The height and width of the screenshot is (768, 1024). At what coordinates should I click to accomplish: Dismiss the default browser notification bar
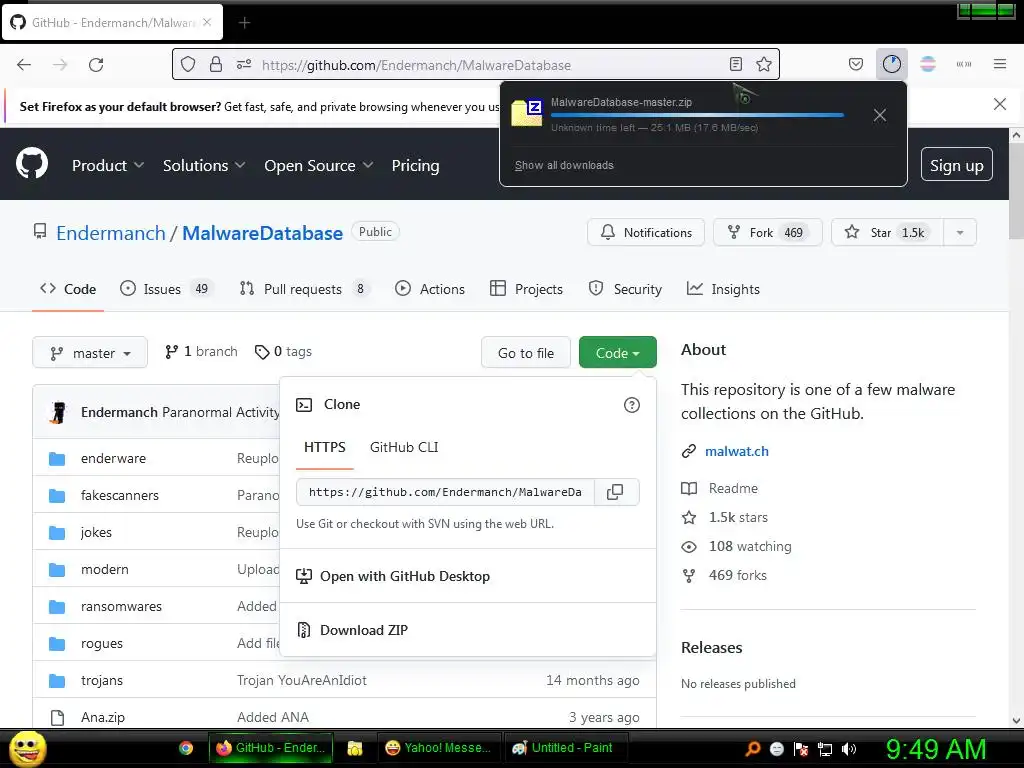[1000, 104]
